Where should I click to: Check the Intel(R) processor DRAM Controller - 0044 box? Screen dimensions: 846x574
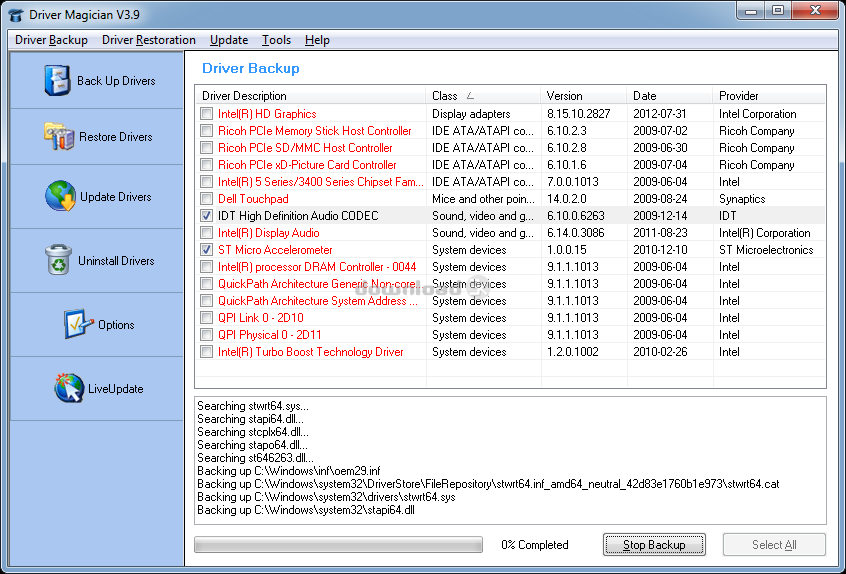coord(206,266)
